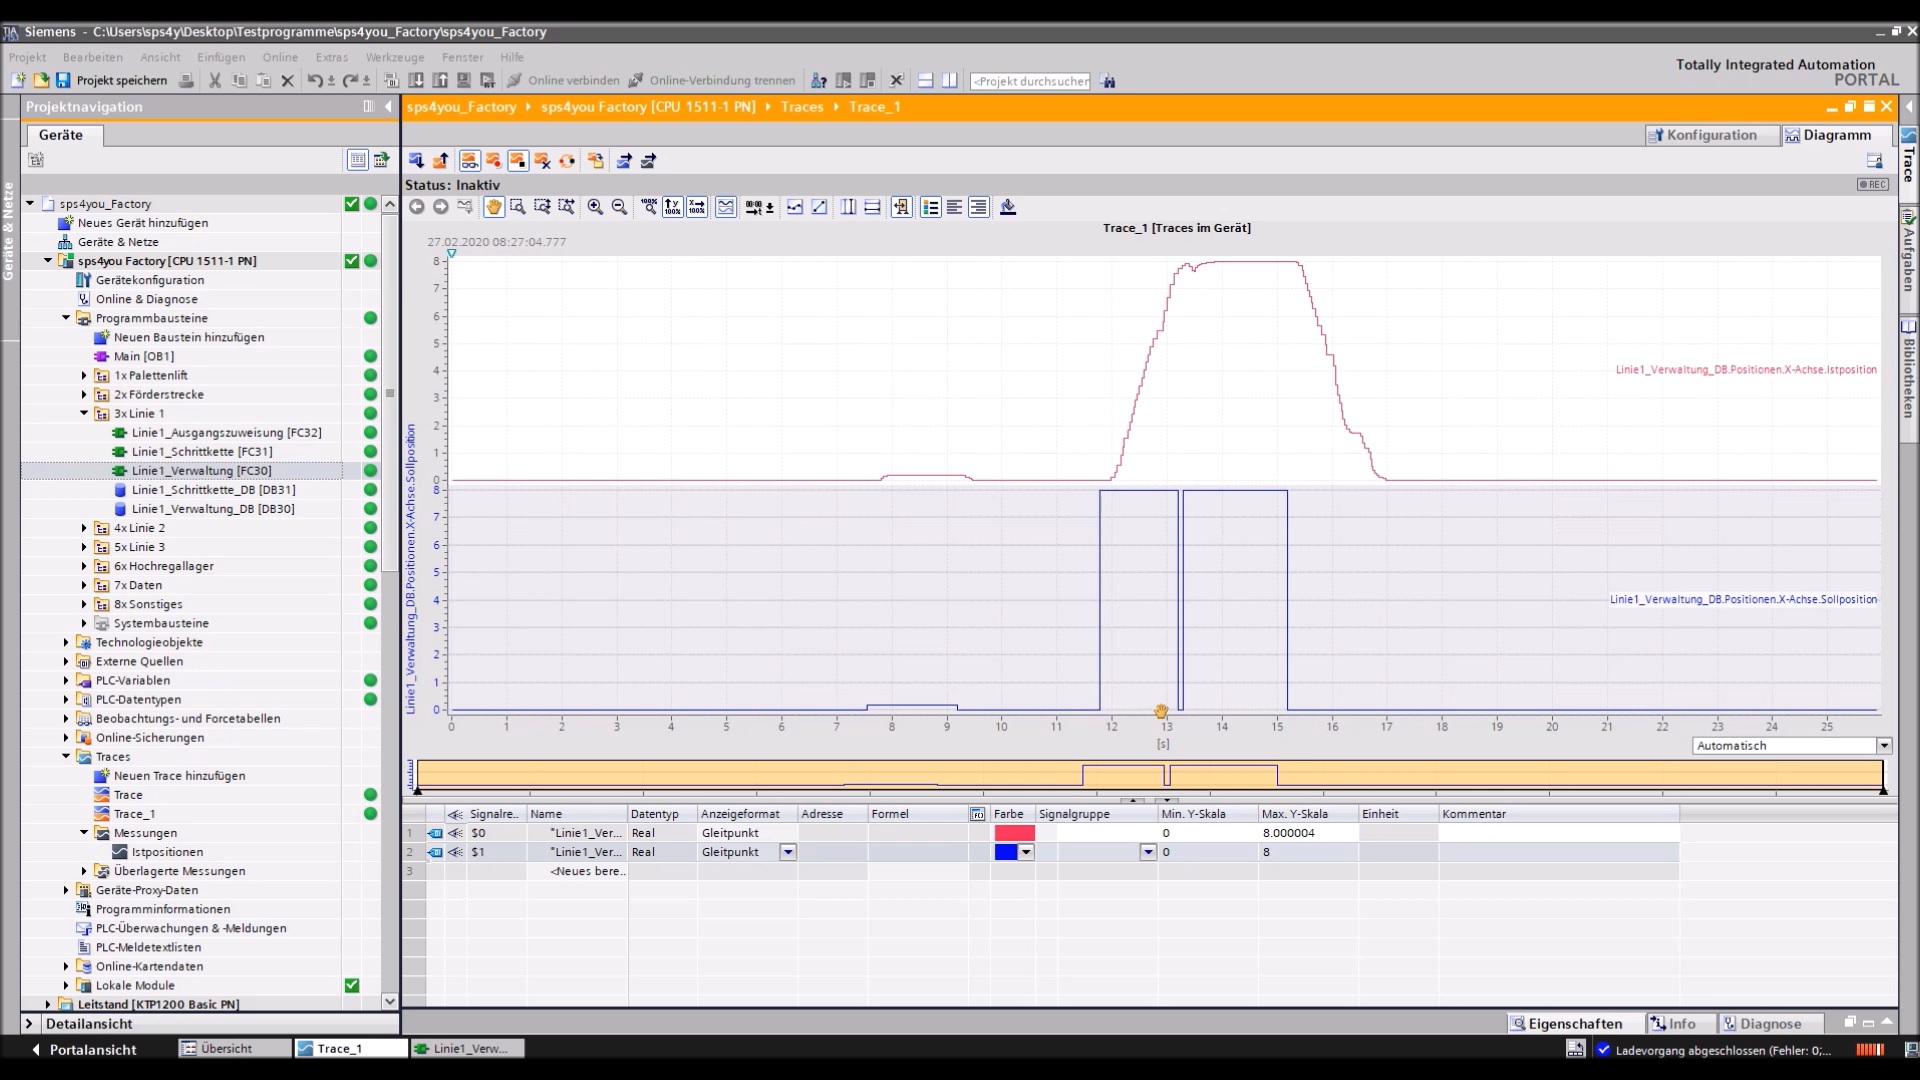Open the Bearbeiten menu

[x=93, y=57]
